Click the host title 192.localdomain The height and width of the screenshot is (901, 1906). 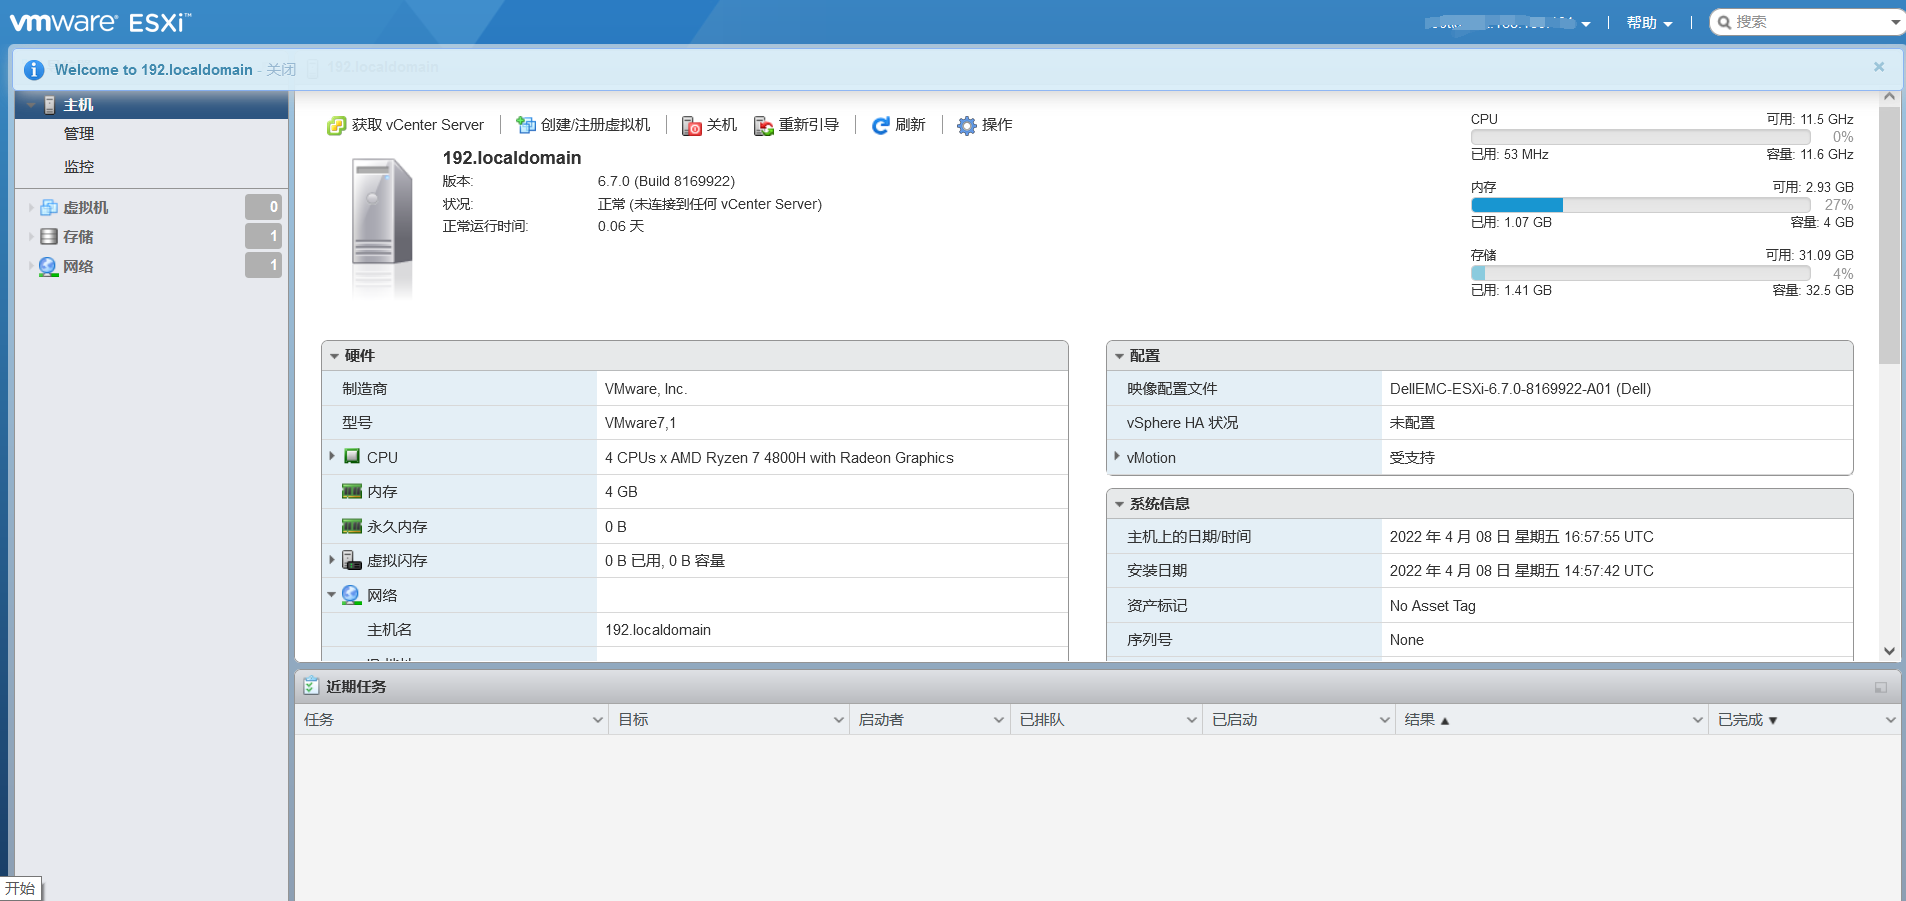[512, 158]
